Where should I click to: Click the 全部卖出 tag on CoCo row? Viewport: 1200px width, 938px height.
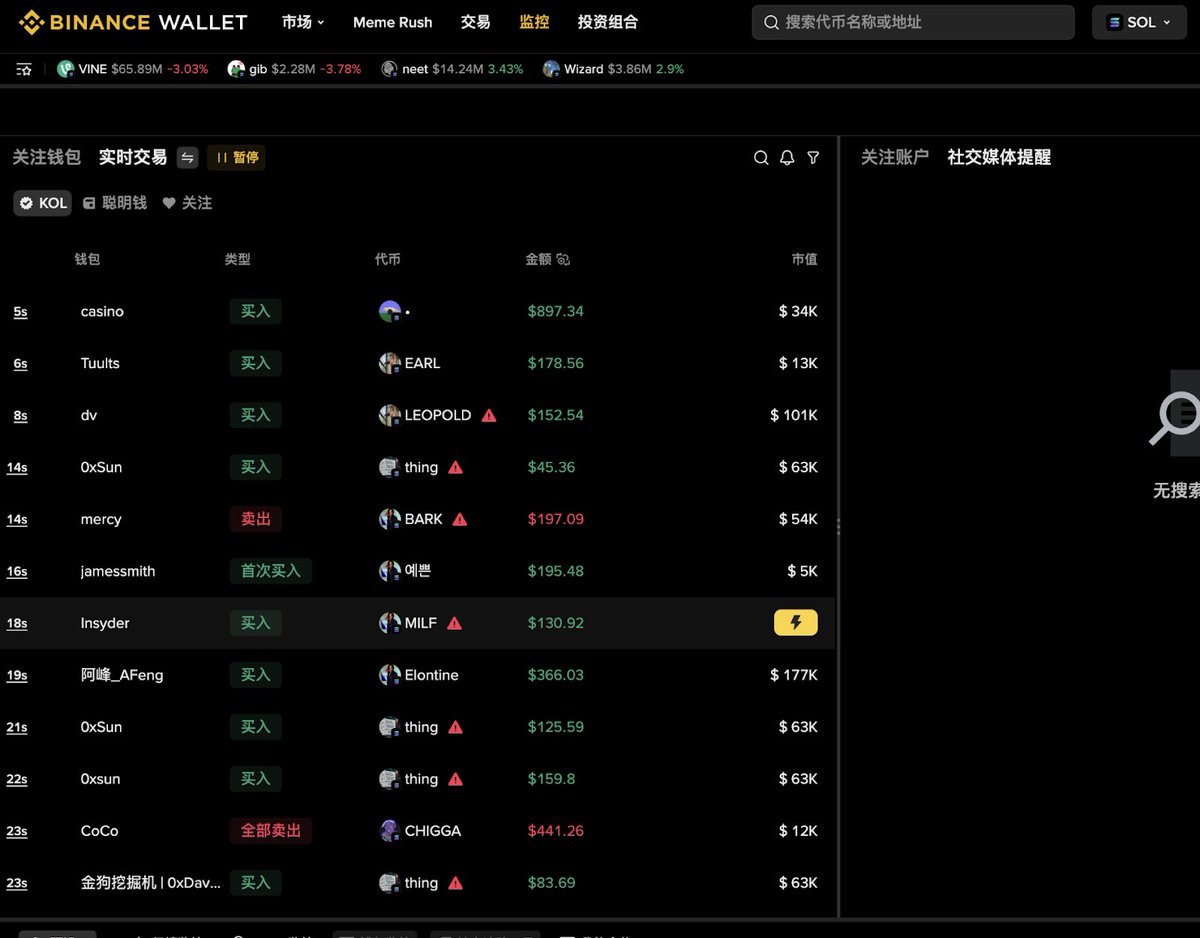(271, 831)
